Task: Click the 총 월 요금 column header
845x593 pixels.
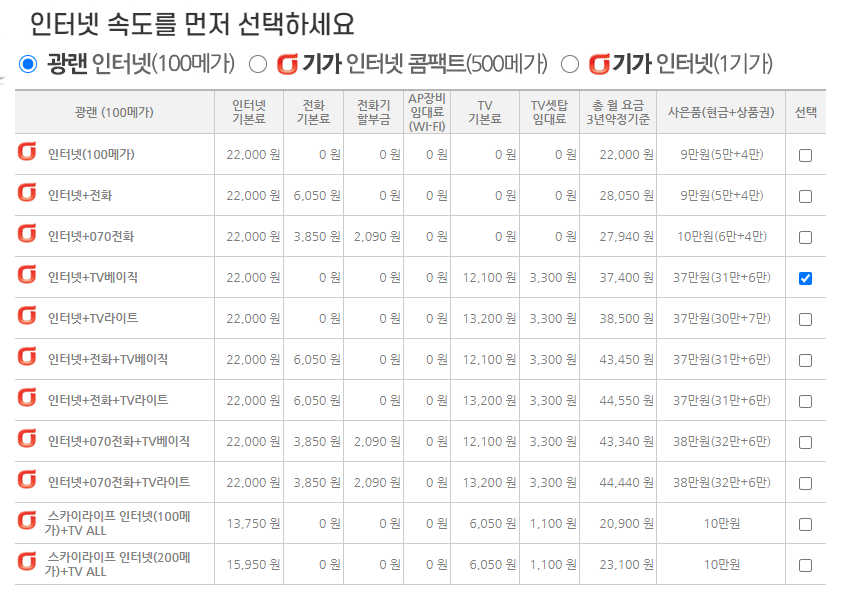Action: [620, 113]
